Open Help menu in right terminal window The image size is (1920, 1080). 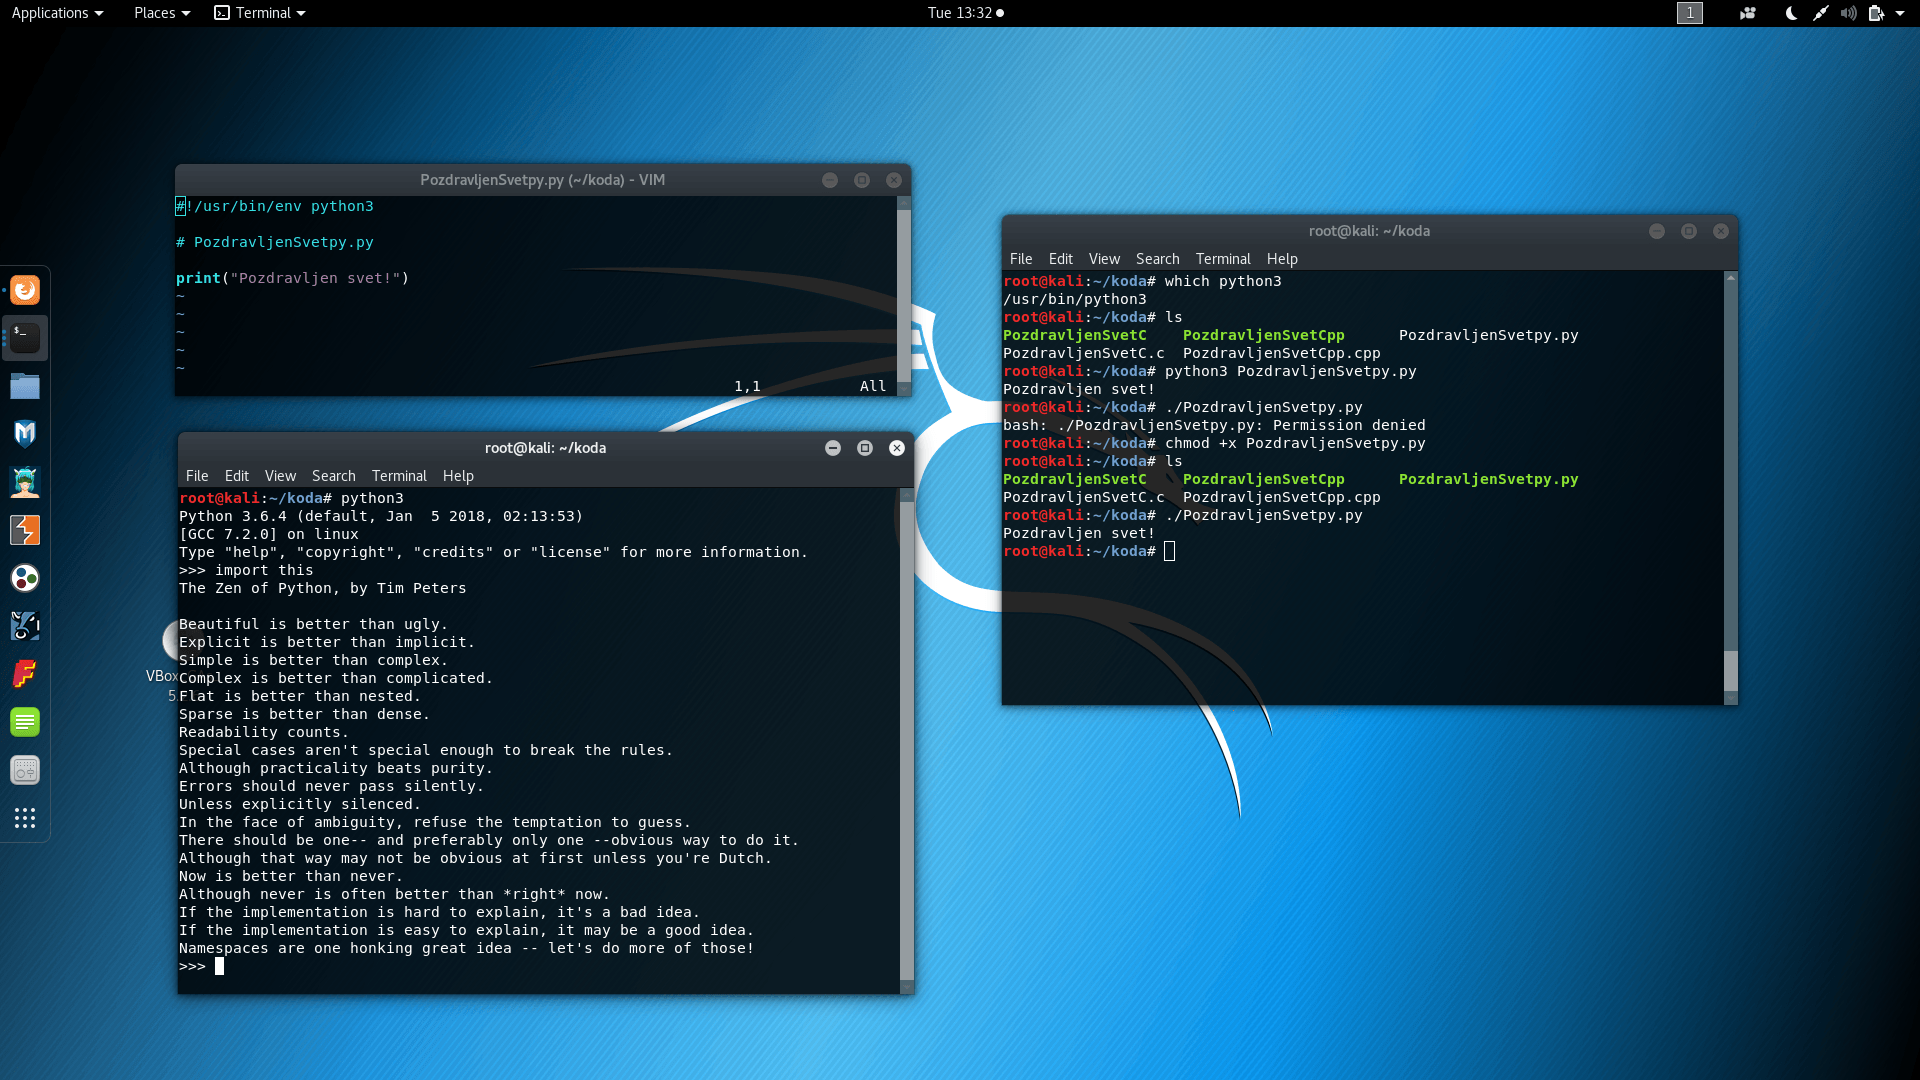(x=1281, y=259)
